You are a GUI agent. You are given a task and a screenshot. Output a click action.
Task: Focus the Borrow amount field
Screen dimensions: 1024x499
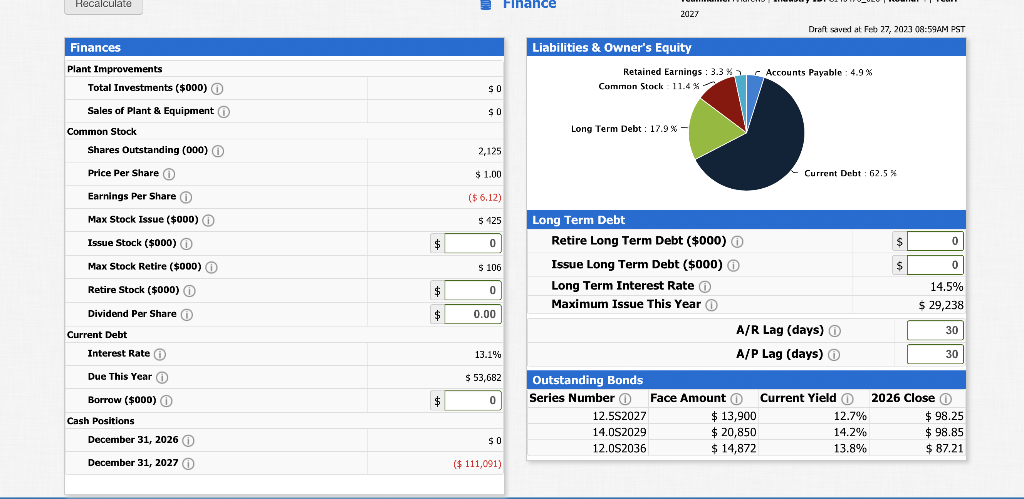coord(473,400)
